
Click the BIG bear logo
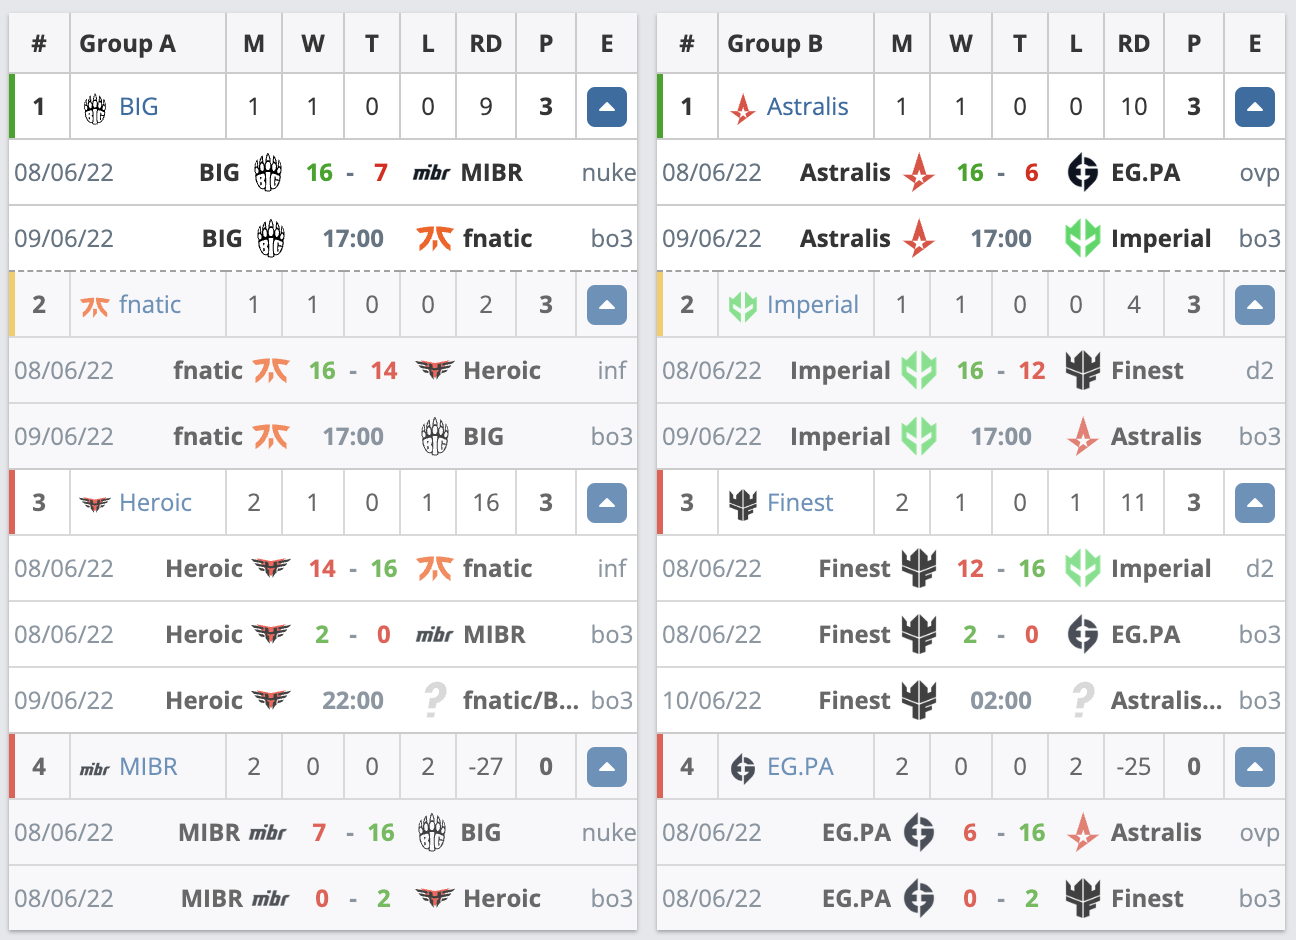[92, 106]
